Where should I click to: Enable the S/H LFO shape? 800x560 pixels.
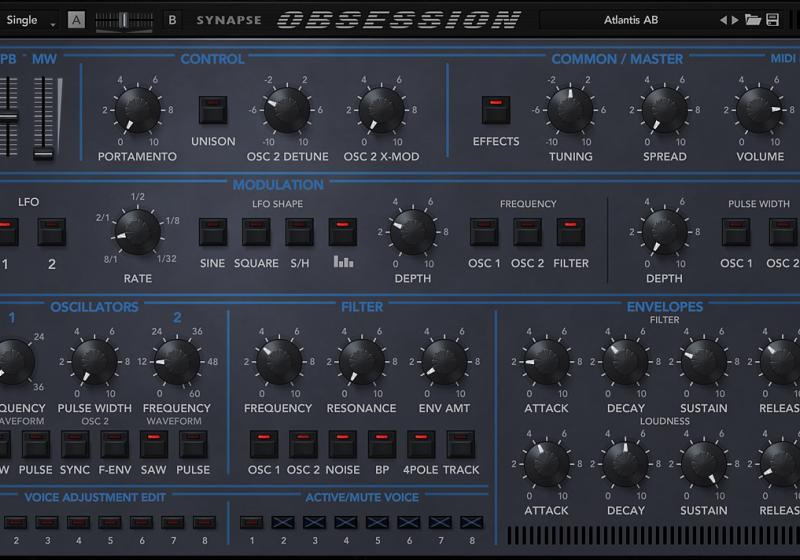(x=299, y=232)
